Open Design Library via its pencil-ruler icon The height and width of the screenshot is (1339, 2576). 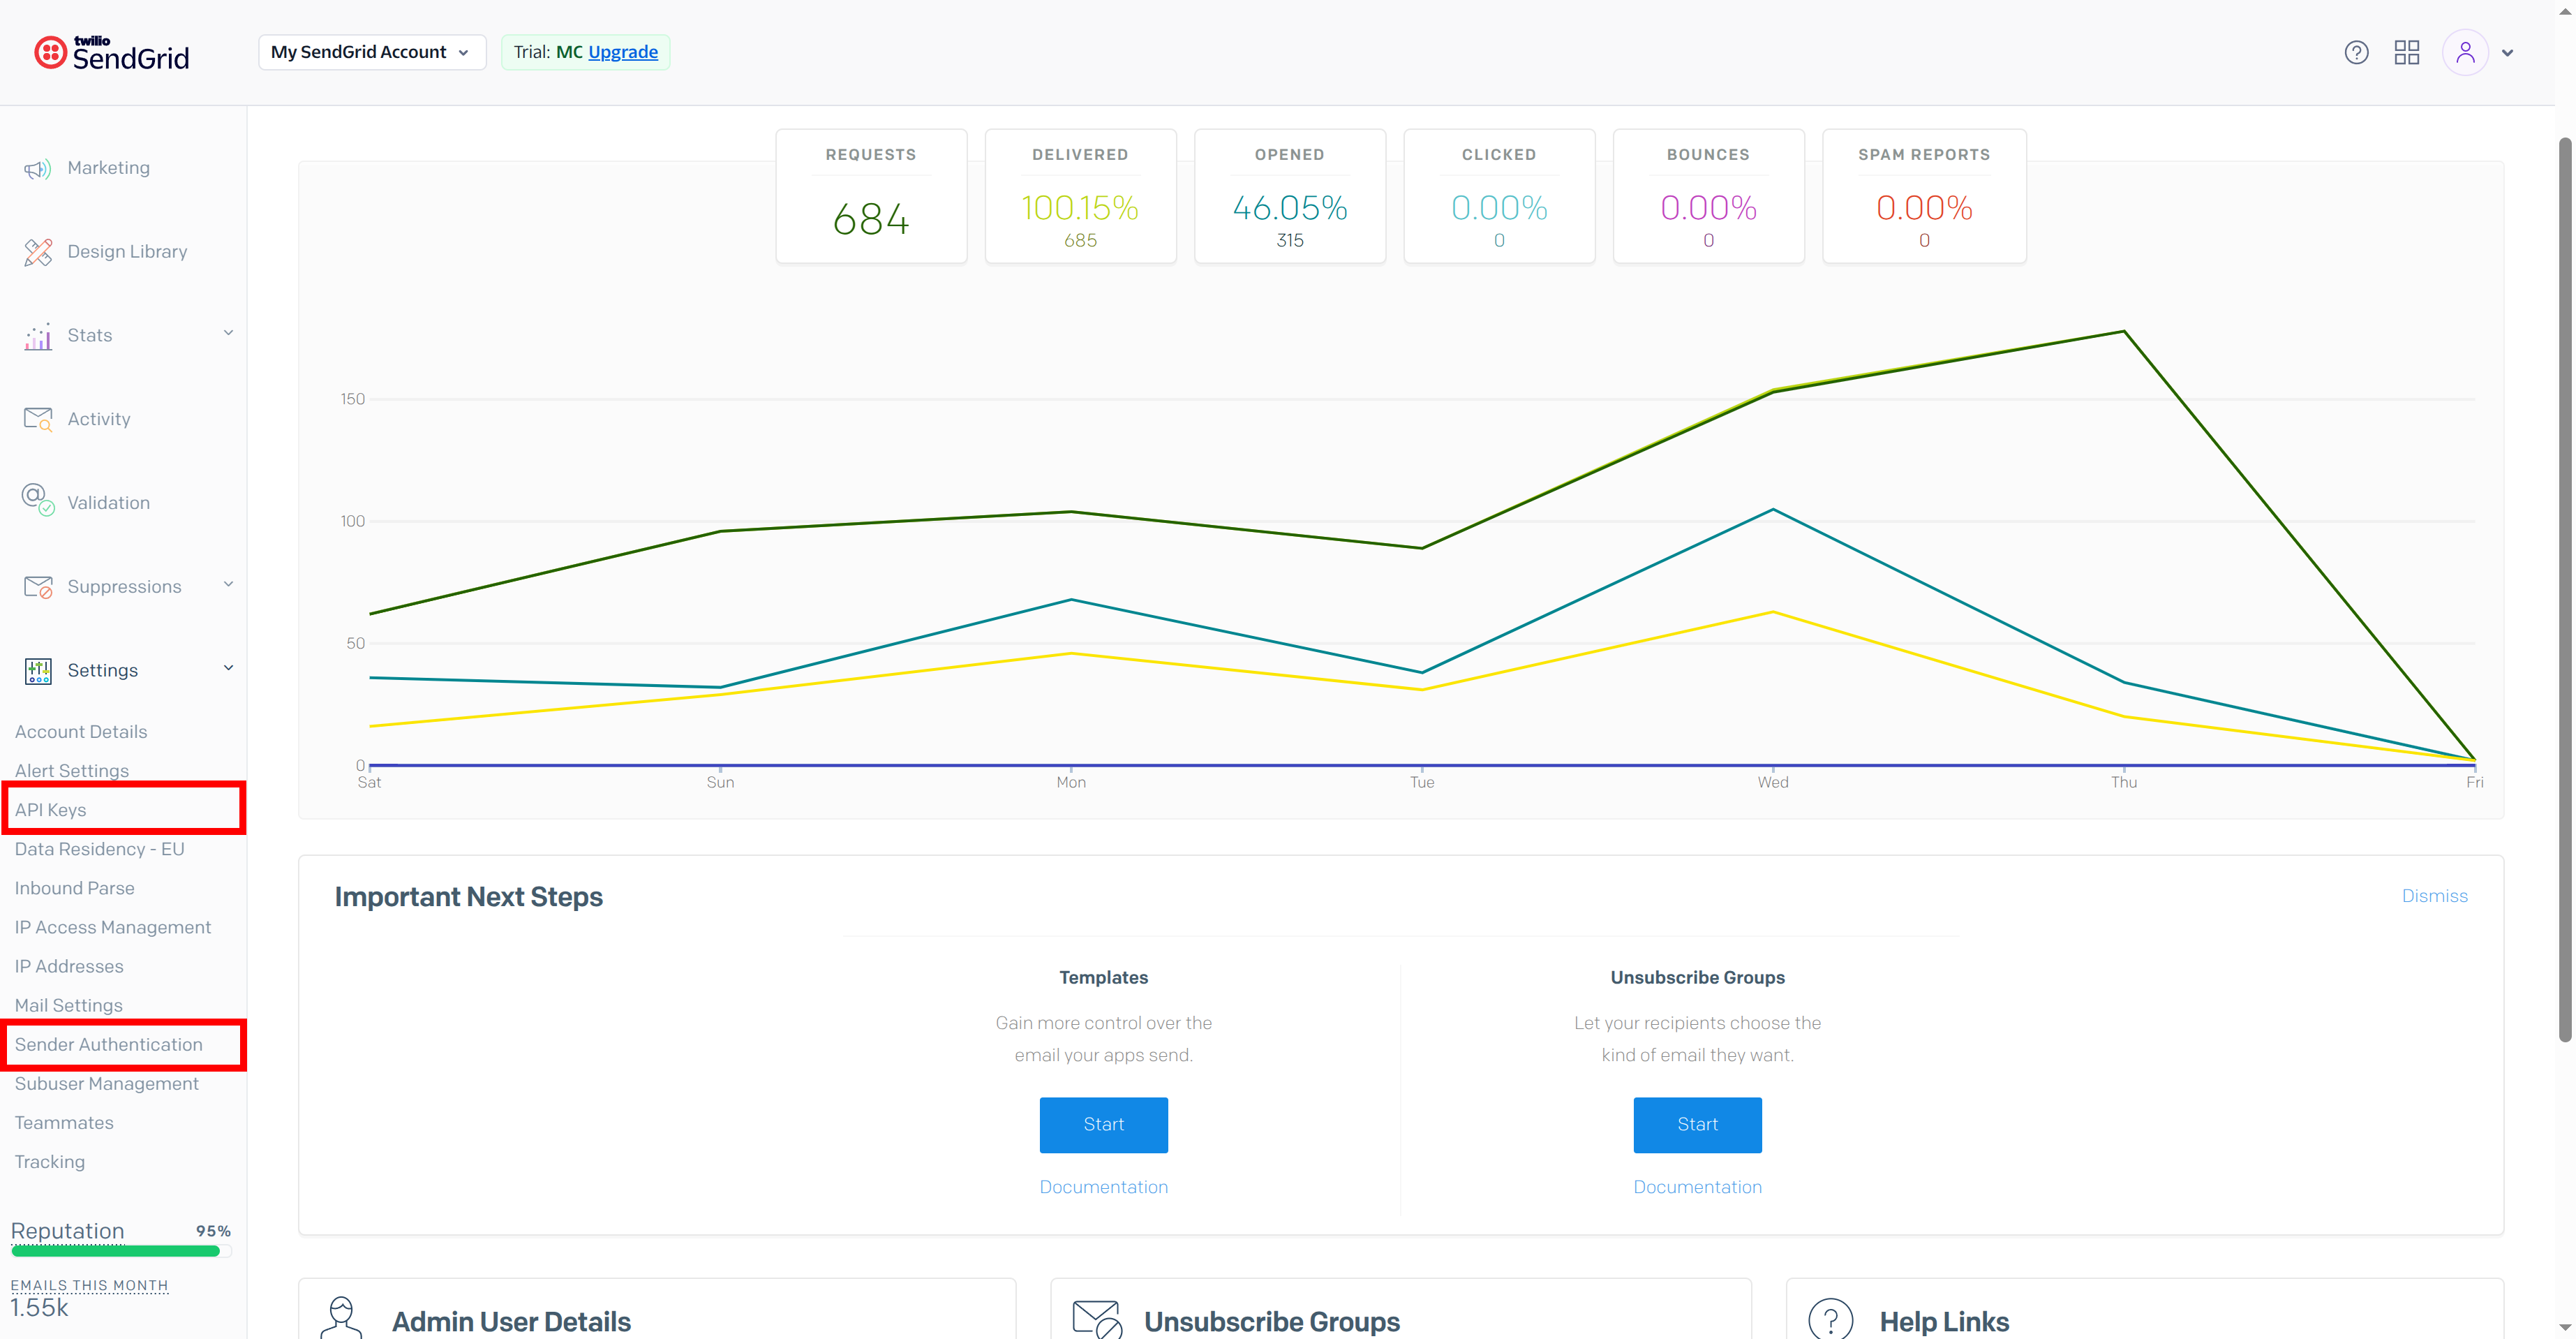[38, 252]
